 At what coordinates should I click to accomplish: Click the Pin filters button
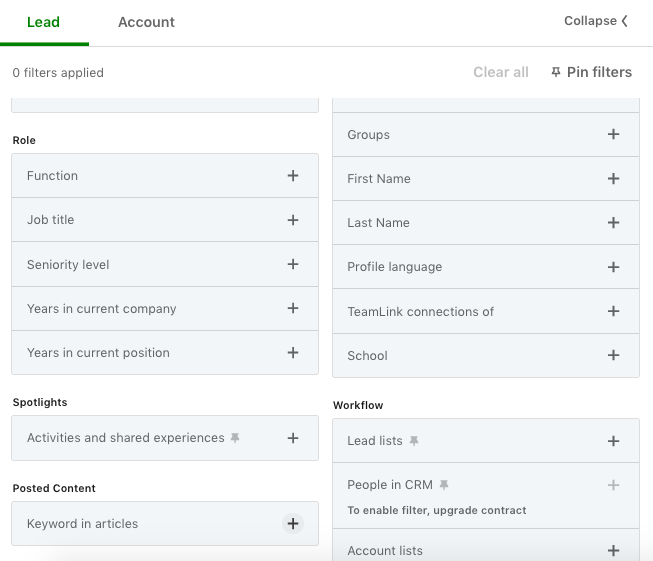tap(591, 72)
